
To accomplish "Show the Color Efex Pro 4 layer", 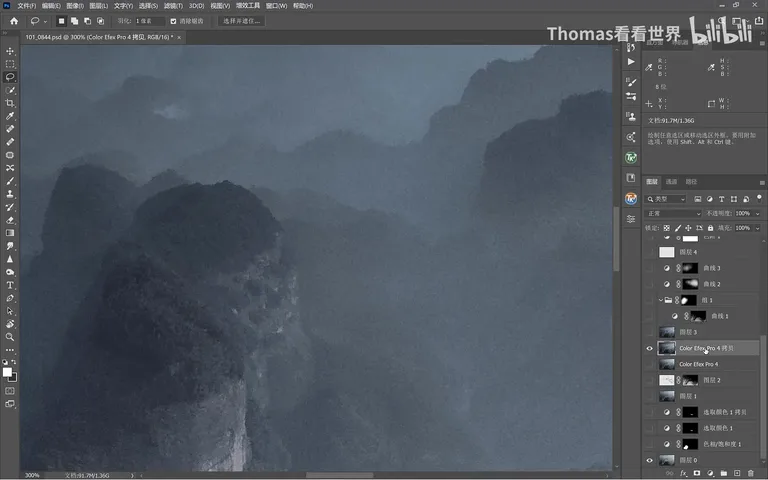I will 649,364.
